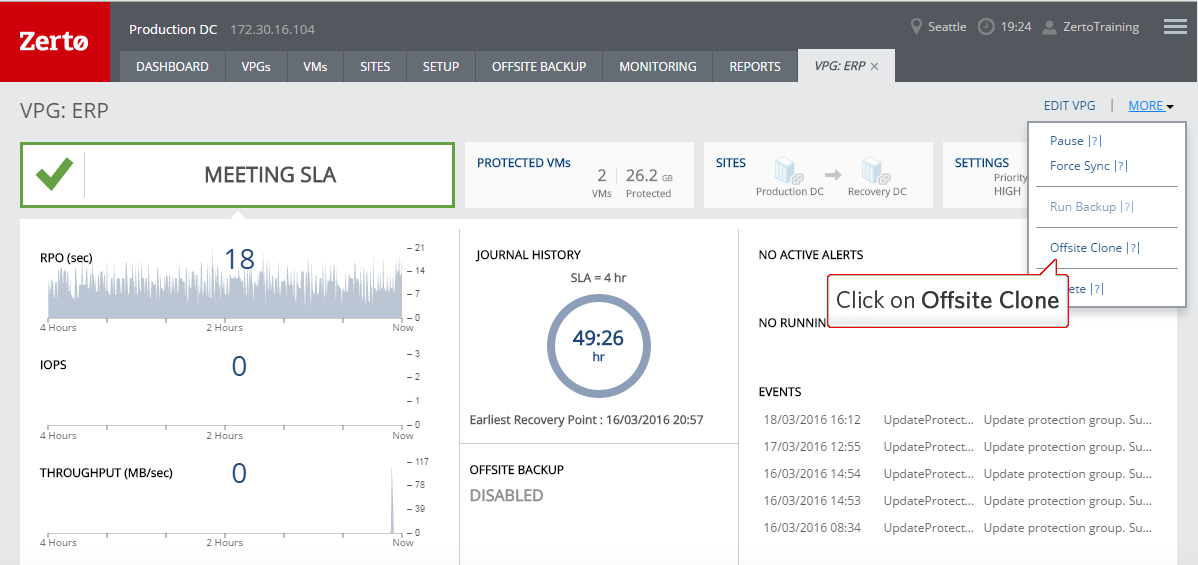Choose Run Backup from the menu

(1083, 206)
